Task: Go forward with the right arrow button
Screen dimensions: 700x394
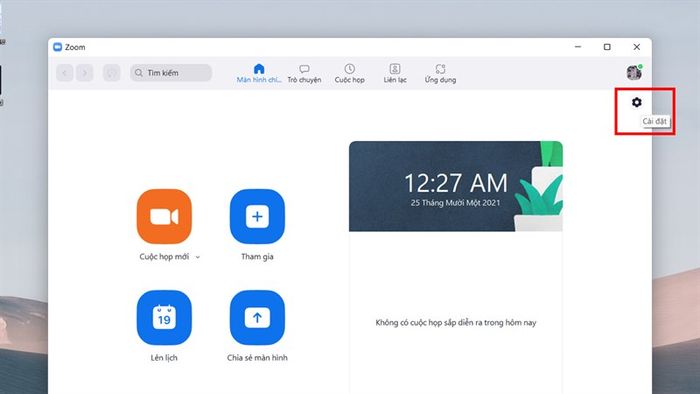Action: click(85, 73)
